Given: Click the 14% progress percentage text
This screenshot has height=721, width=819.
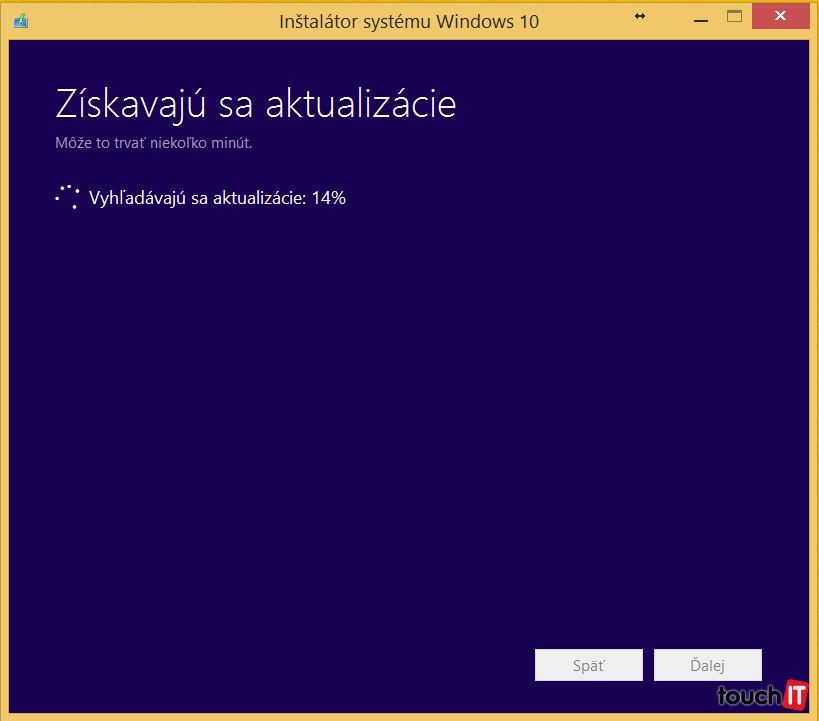Looking at the screenshot, I should coord(328,198).
